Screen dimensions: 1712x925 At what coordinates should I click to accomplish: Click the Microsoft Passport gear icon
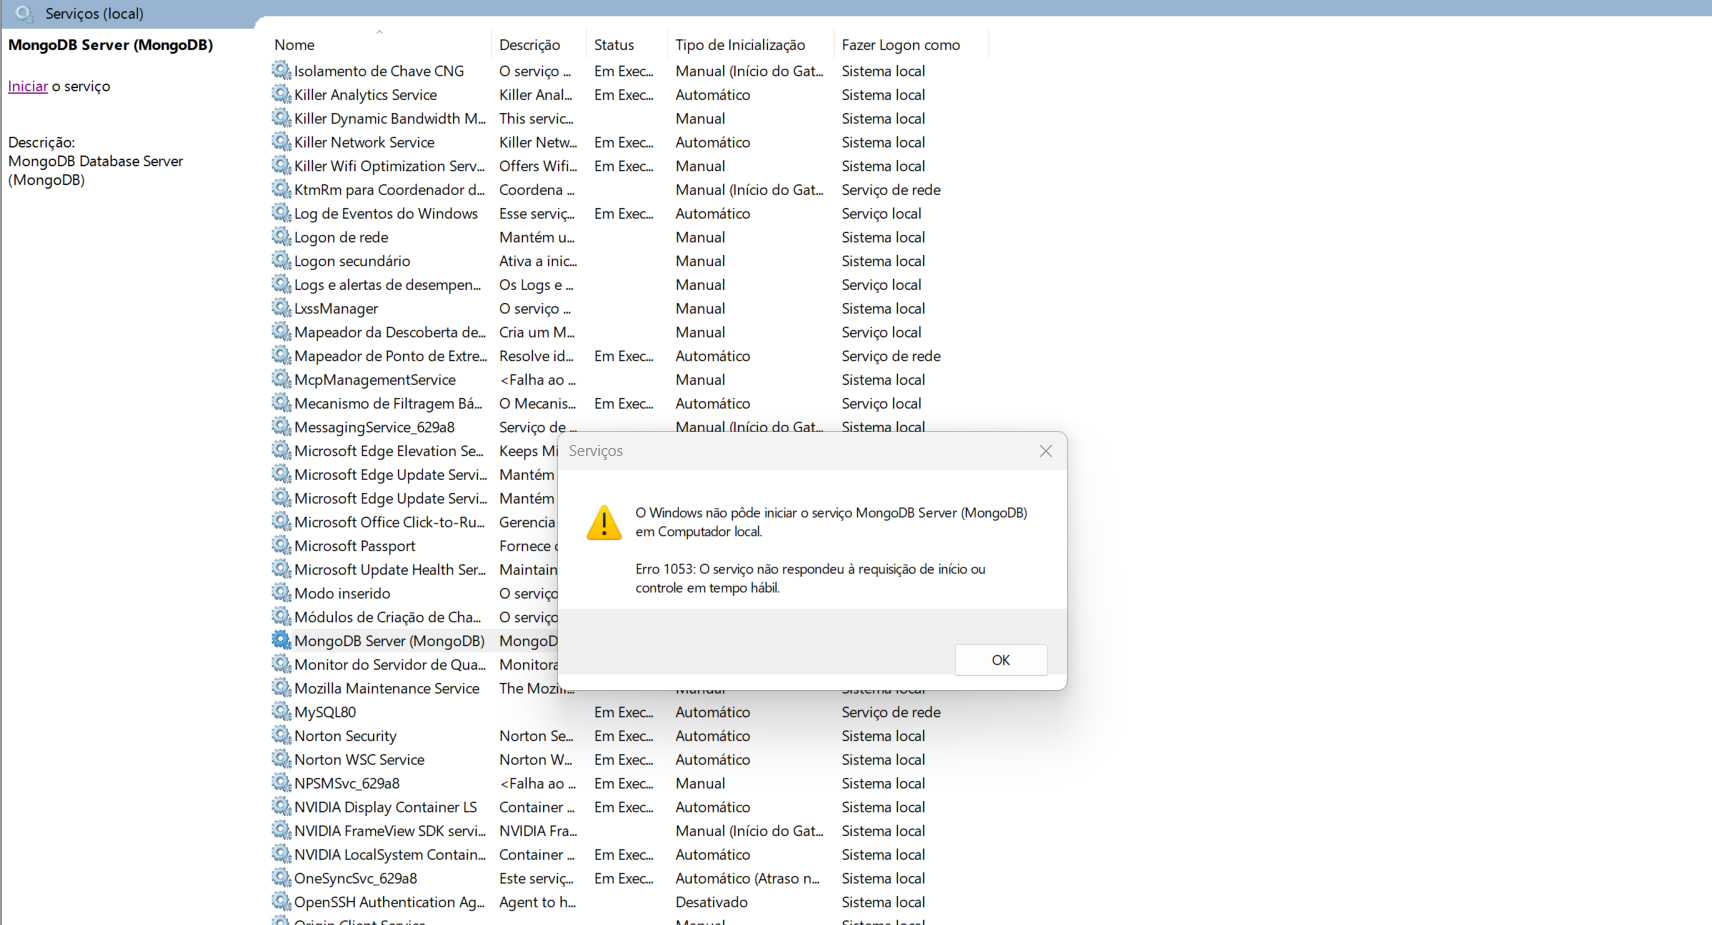point(281,545)
